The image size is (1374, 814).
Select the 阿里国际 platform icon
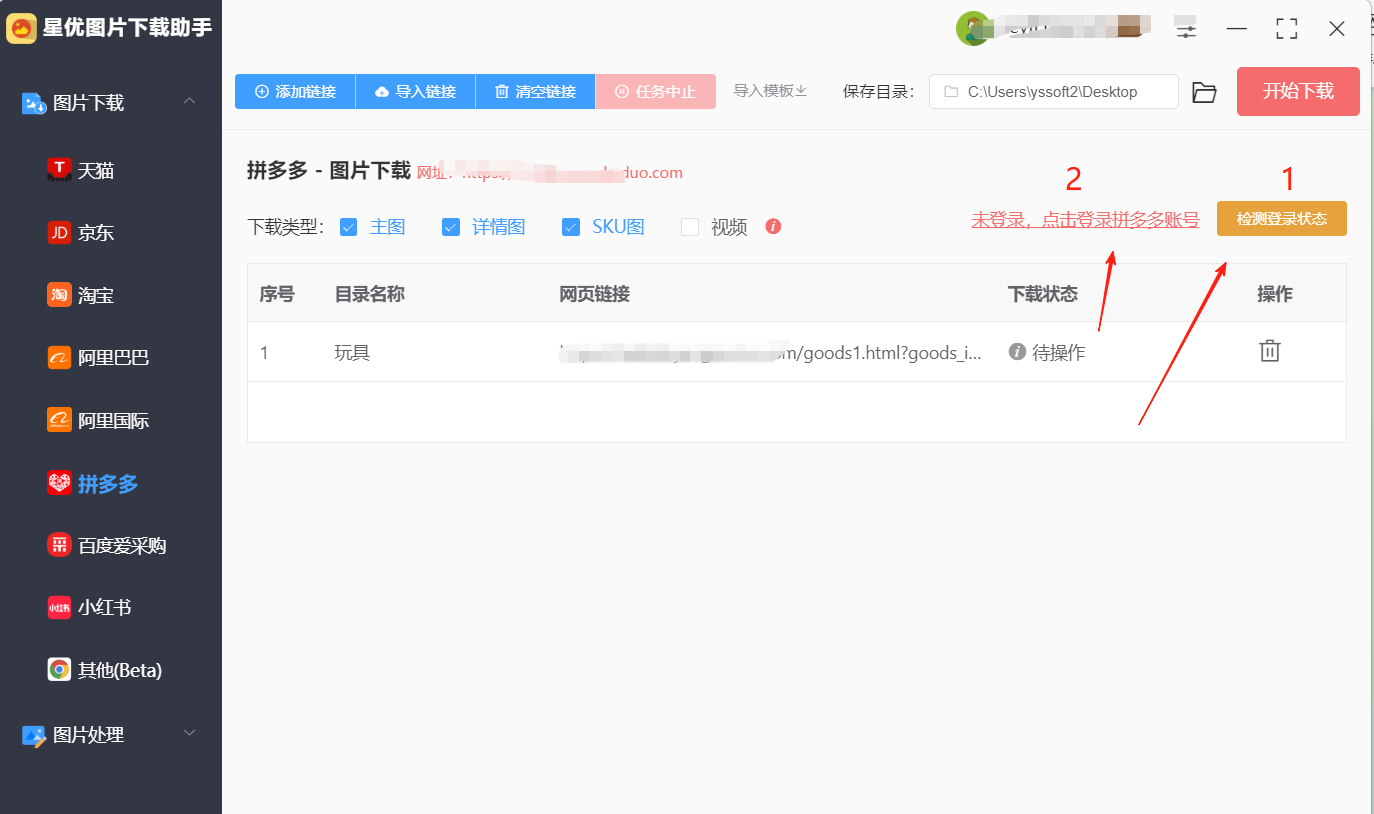[x=59, y=420]
